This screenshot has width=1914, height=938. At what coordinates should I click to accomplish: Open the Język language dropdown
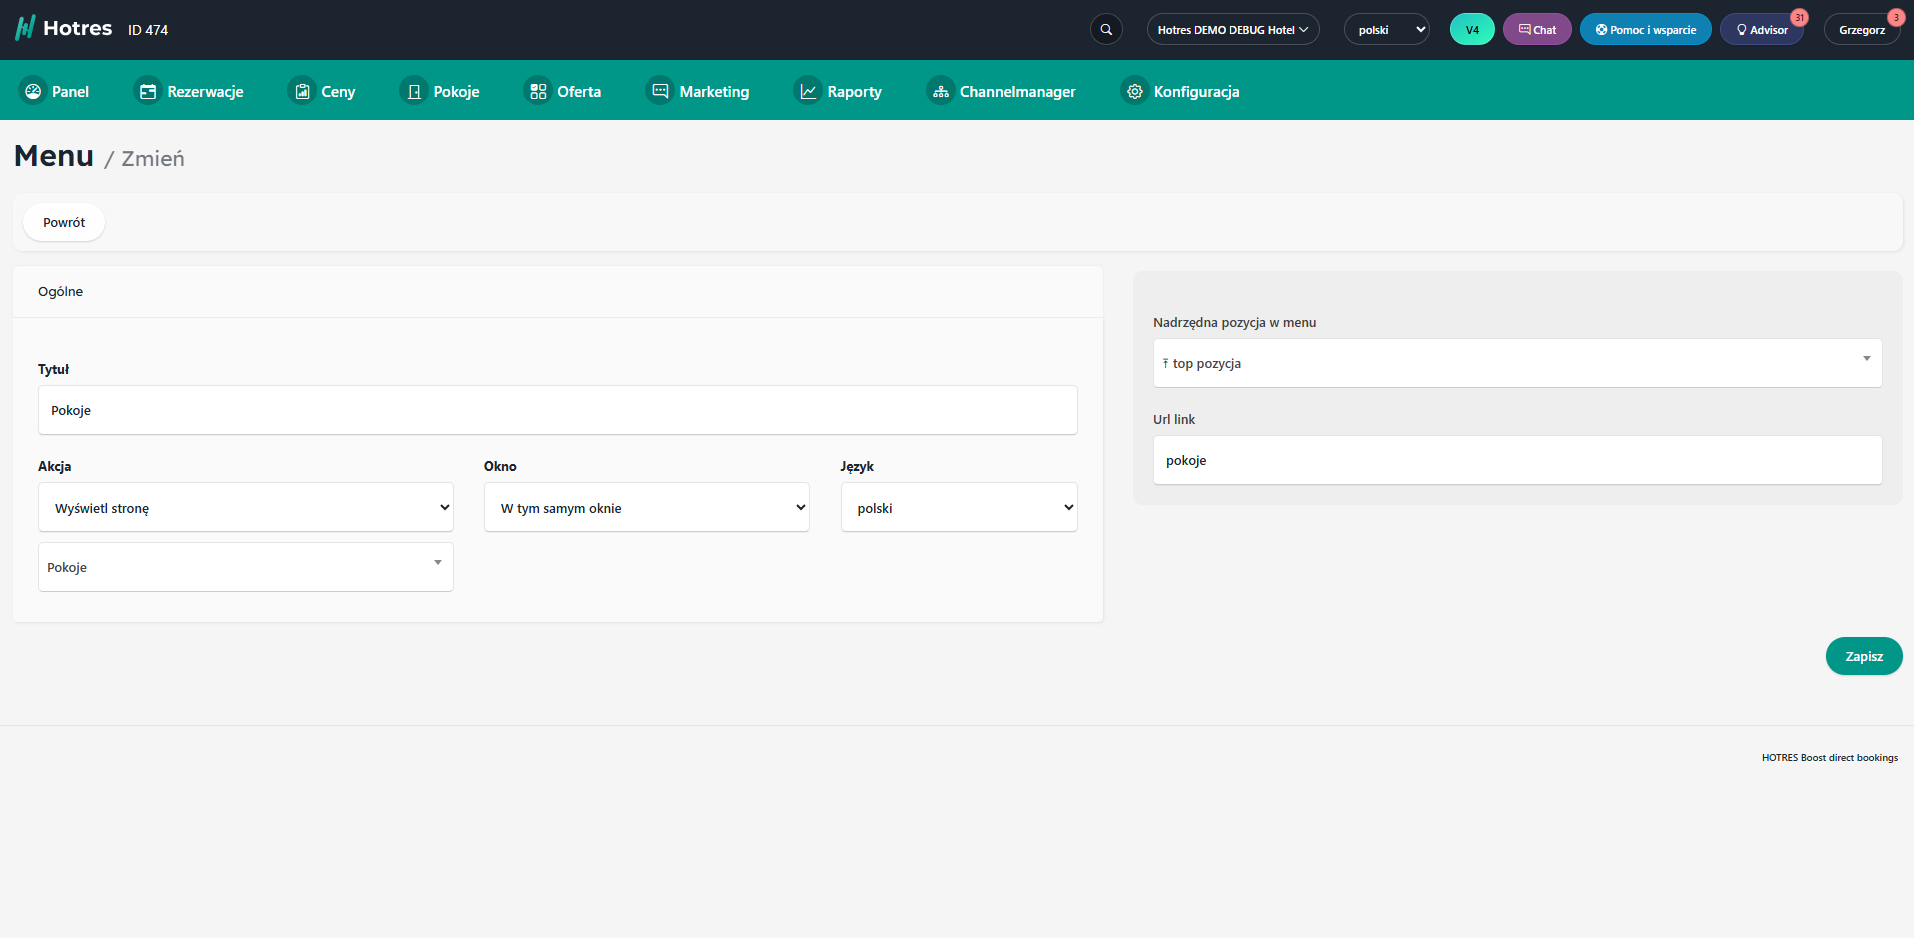pos(958,508)
